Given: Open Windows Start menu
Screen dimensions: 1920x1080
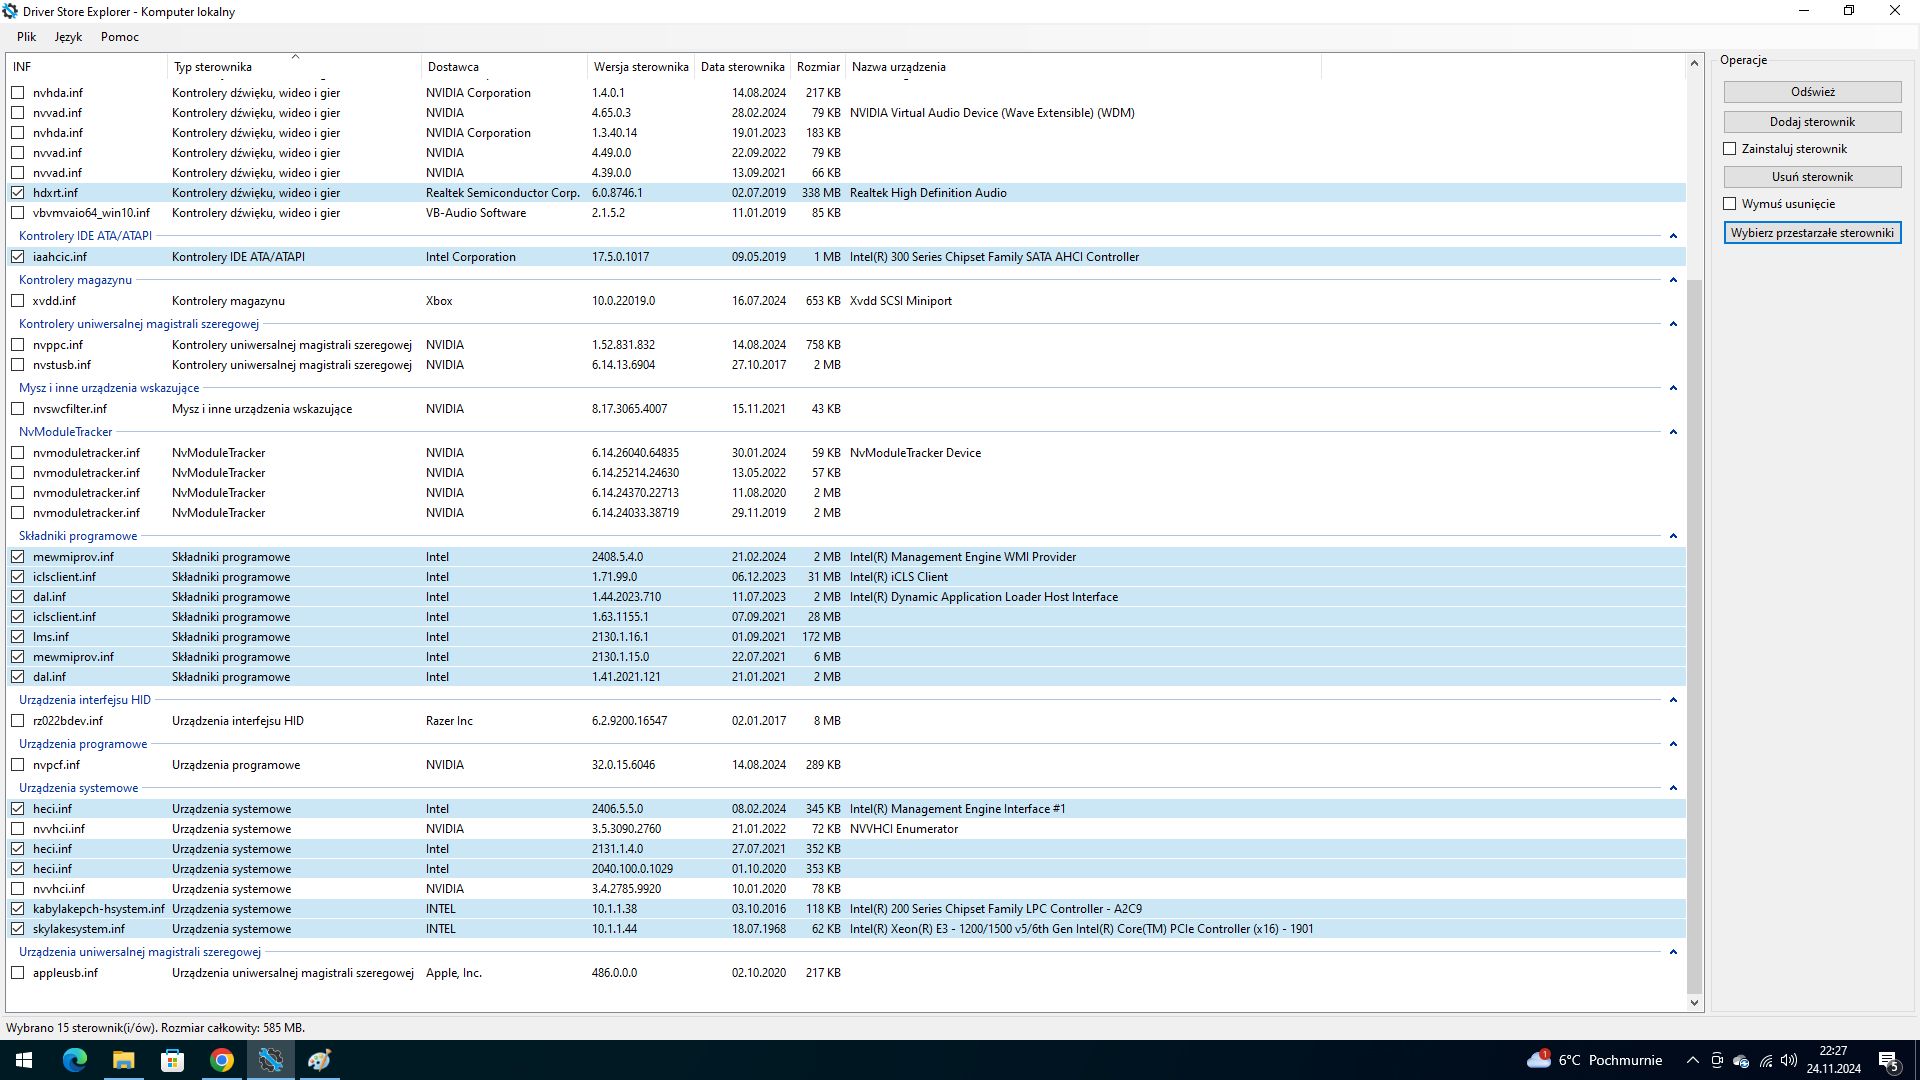Looking at the screenshot, I should (x=24, y=1060).
